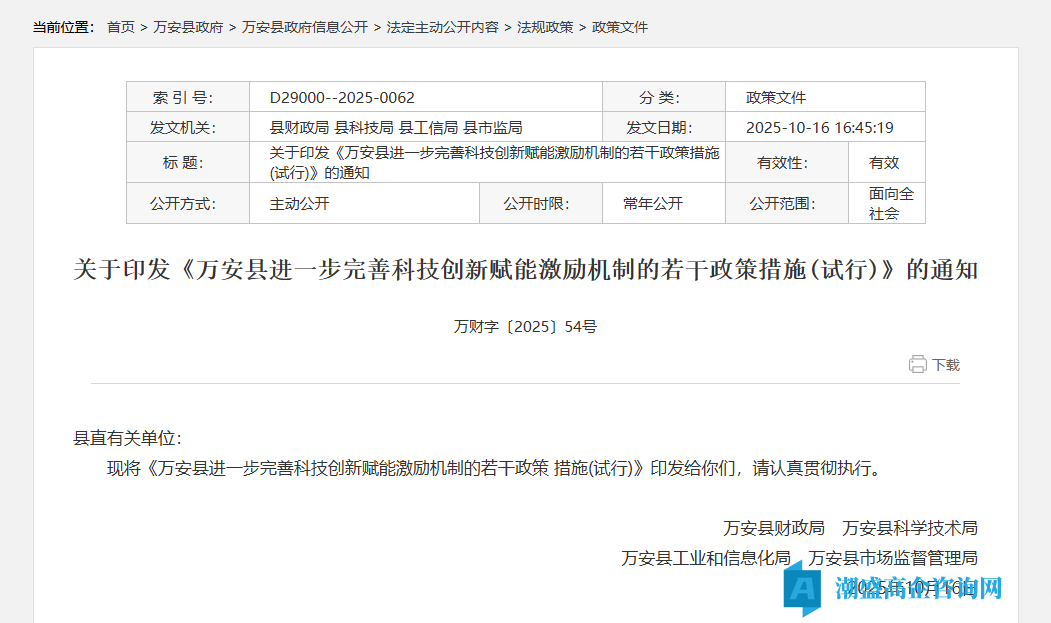Go to 首页 in the breadcrumb
Screen dimensions: 1051x623
tap(121, 27)
